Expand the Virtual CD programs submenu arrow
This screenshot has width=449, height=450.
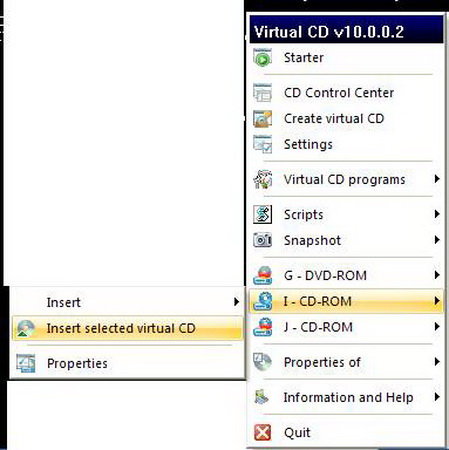437,179
